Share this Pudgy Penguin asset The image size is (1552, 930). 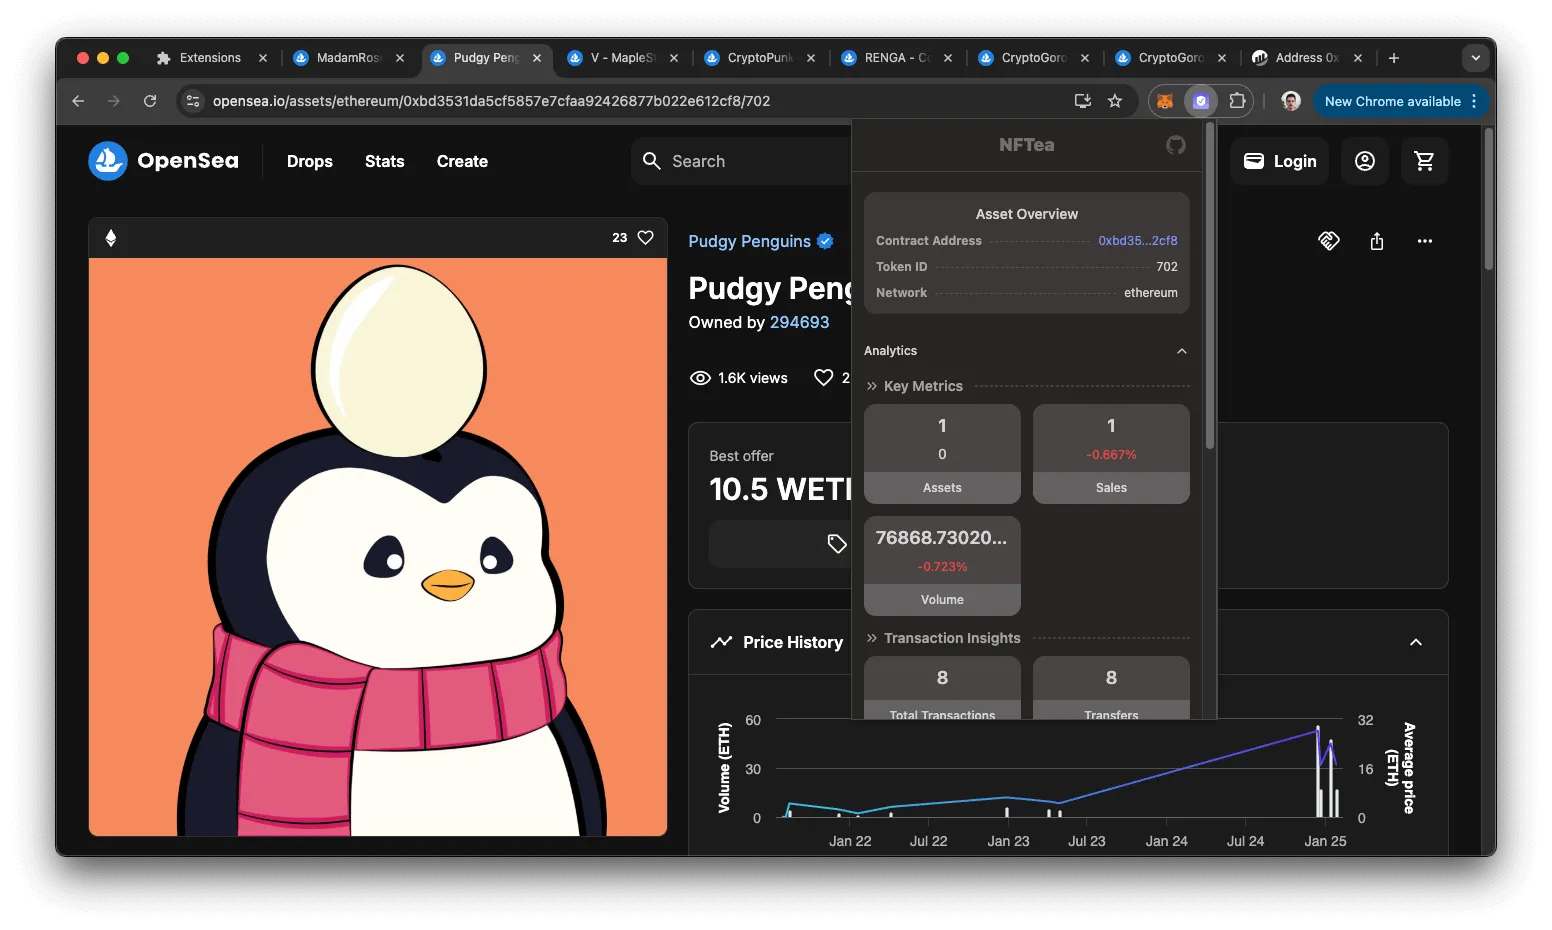click(1377, 241)
